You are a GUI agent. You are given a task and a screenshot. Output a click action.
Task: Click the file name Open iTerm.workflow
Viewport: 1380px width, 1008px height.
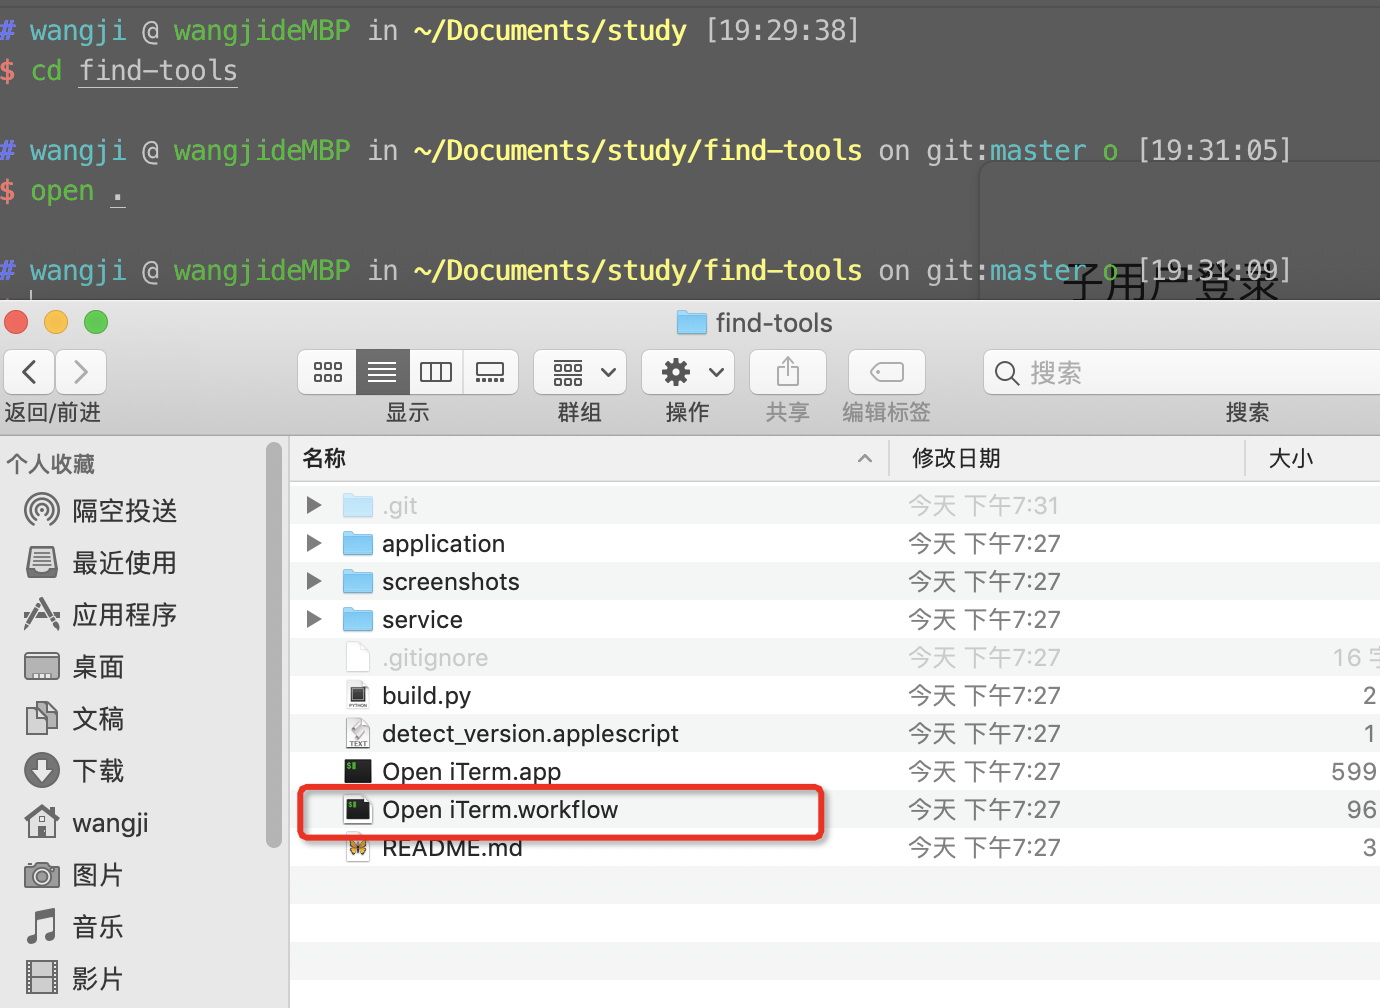(x=500, y=810)
